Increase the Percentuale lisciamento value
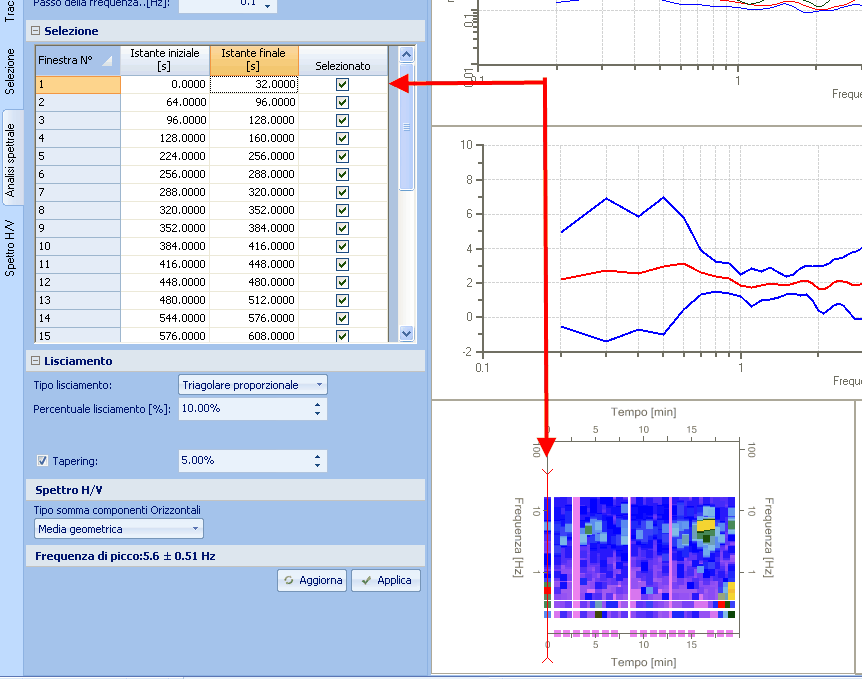Image resolution: width=862 pixels, height=679 pixels. [317, 405]
